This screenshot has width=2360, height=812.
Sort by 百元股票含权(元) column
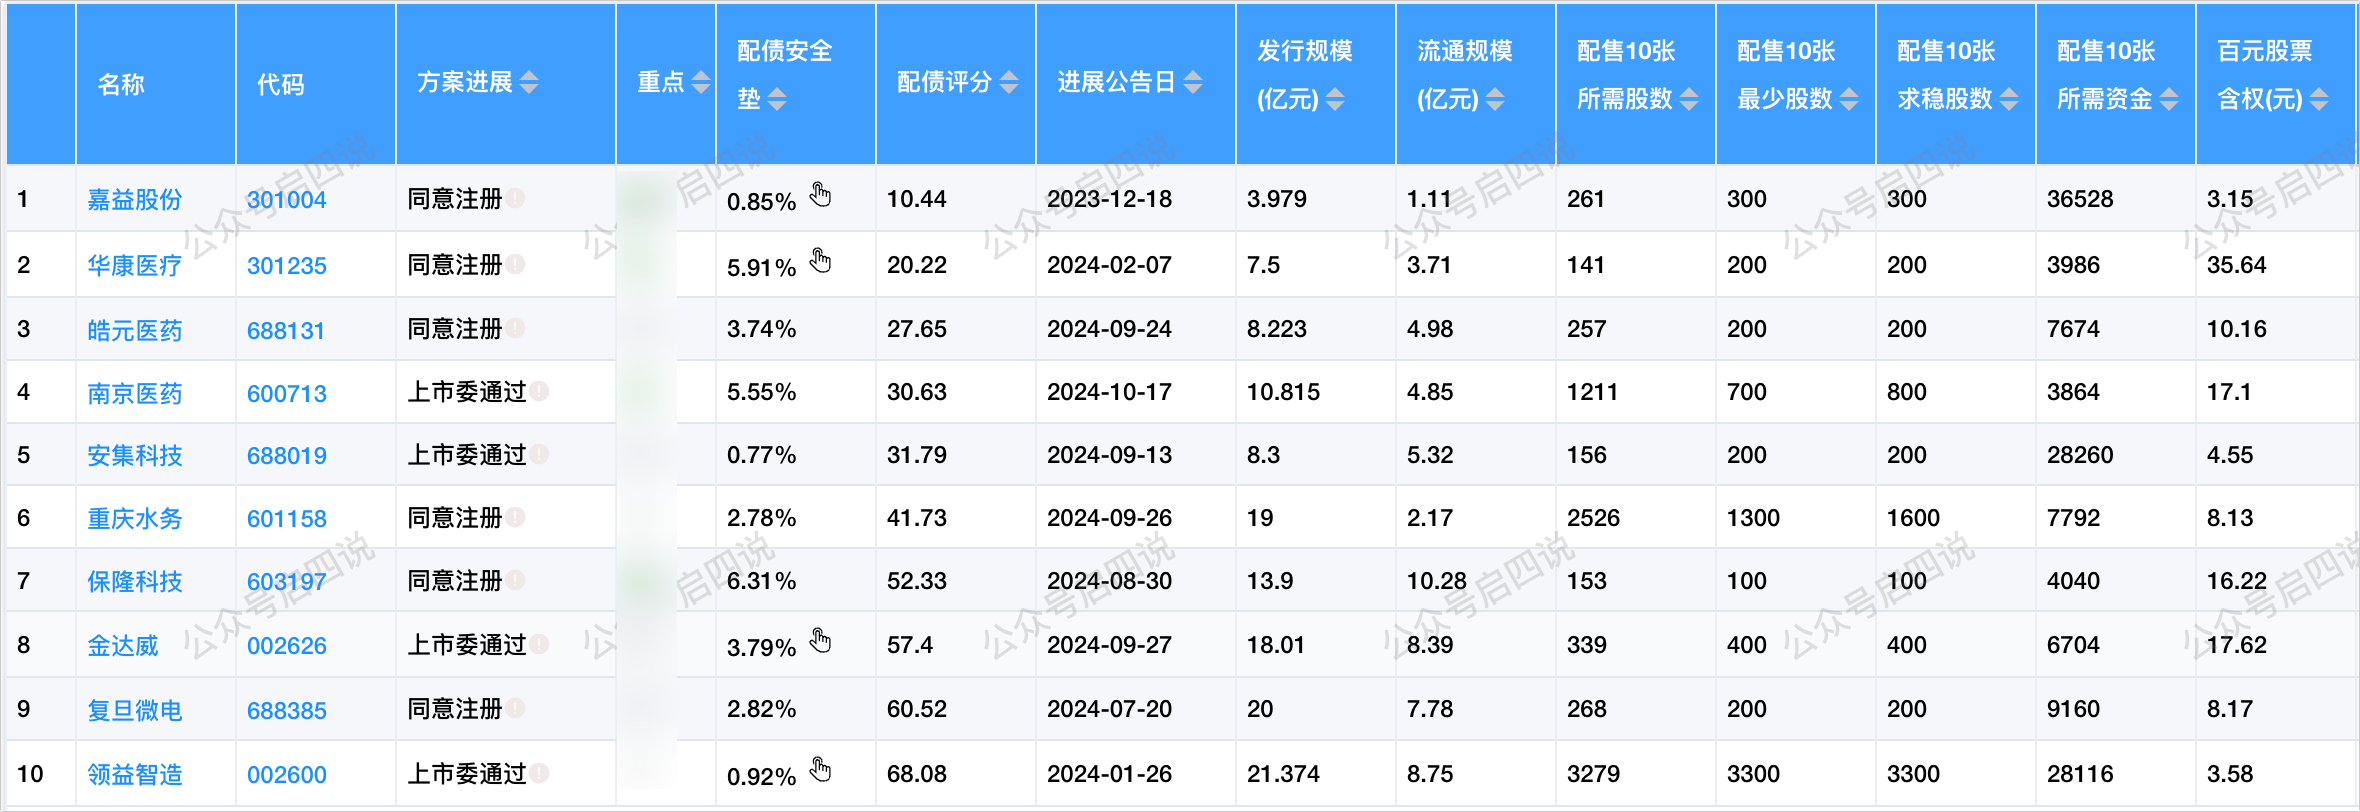[x=2319, y=100]
